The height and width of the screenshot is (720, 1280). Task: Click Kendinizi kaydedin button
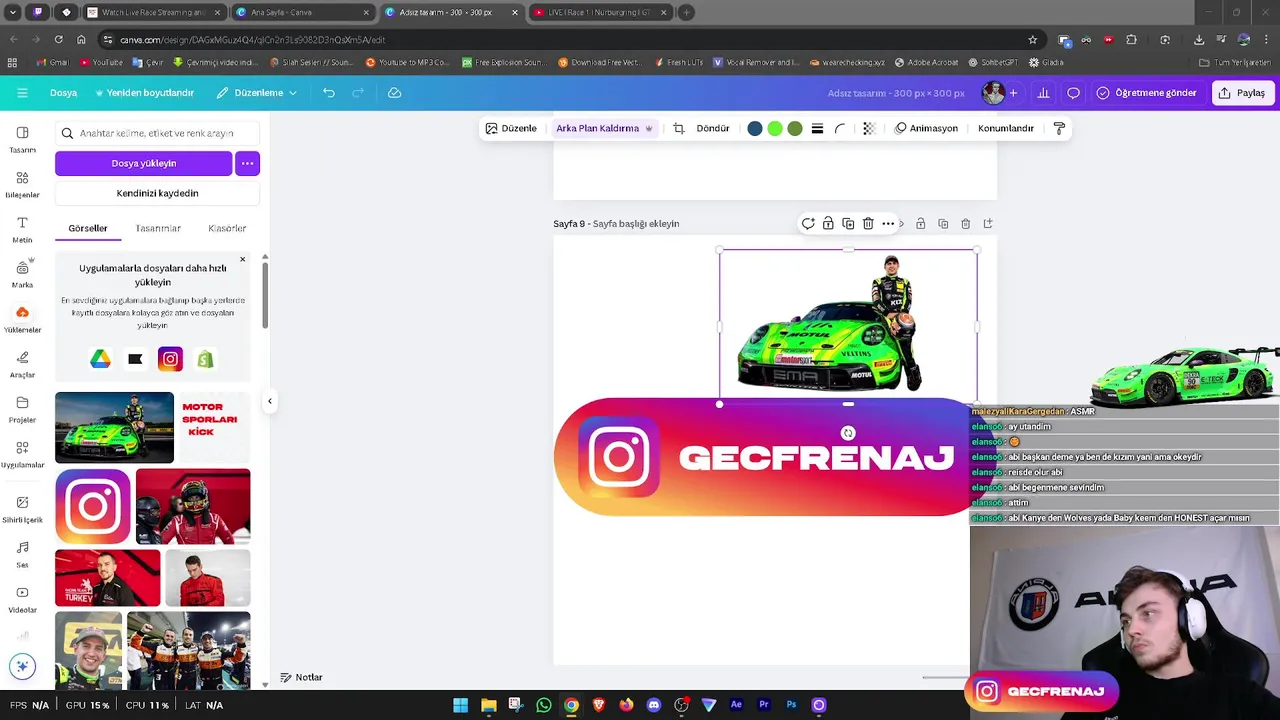pos(157,193)
